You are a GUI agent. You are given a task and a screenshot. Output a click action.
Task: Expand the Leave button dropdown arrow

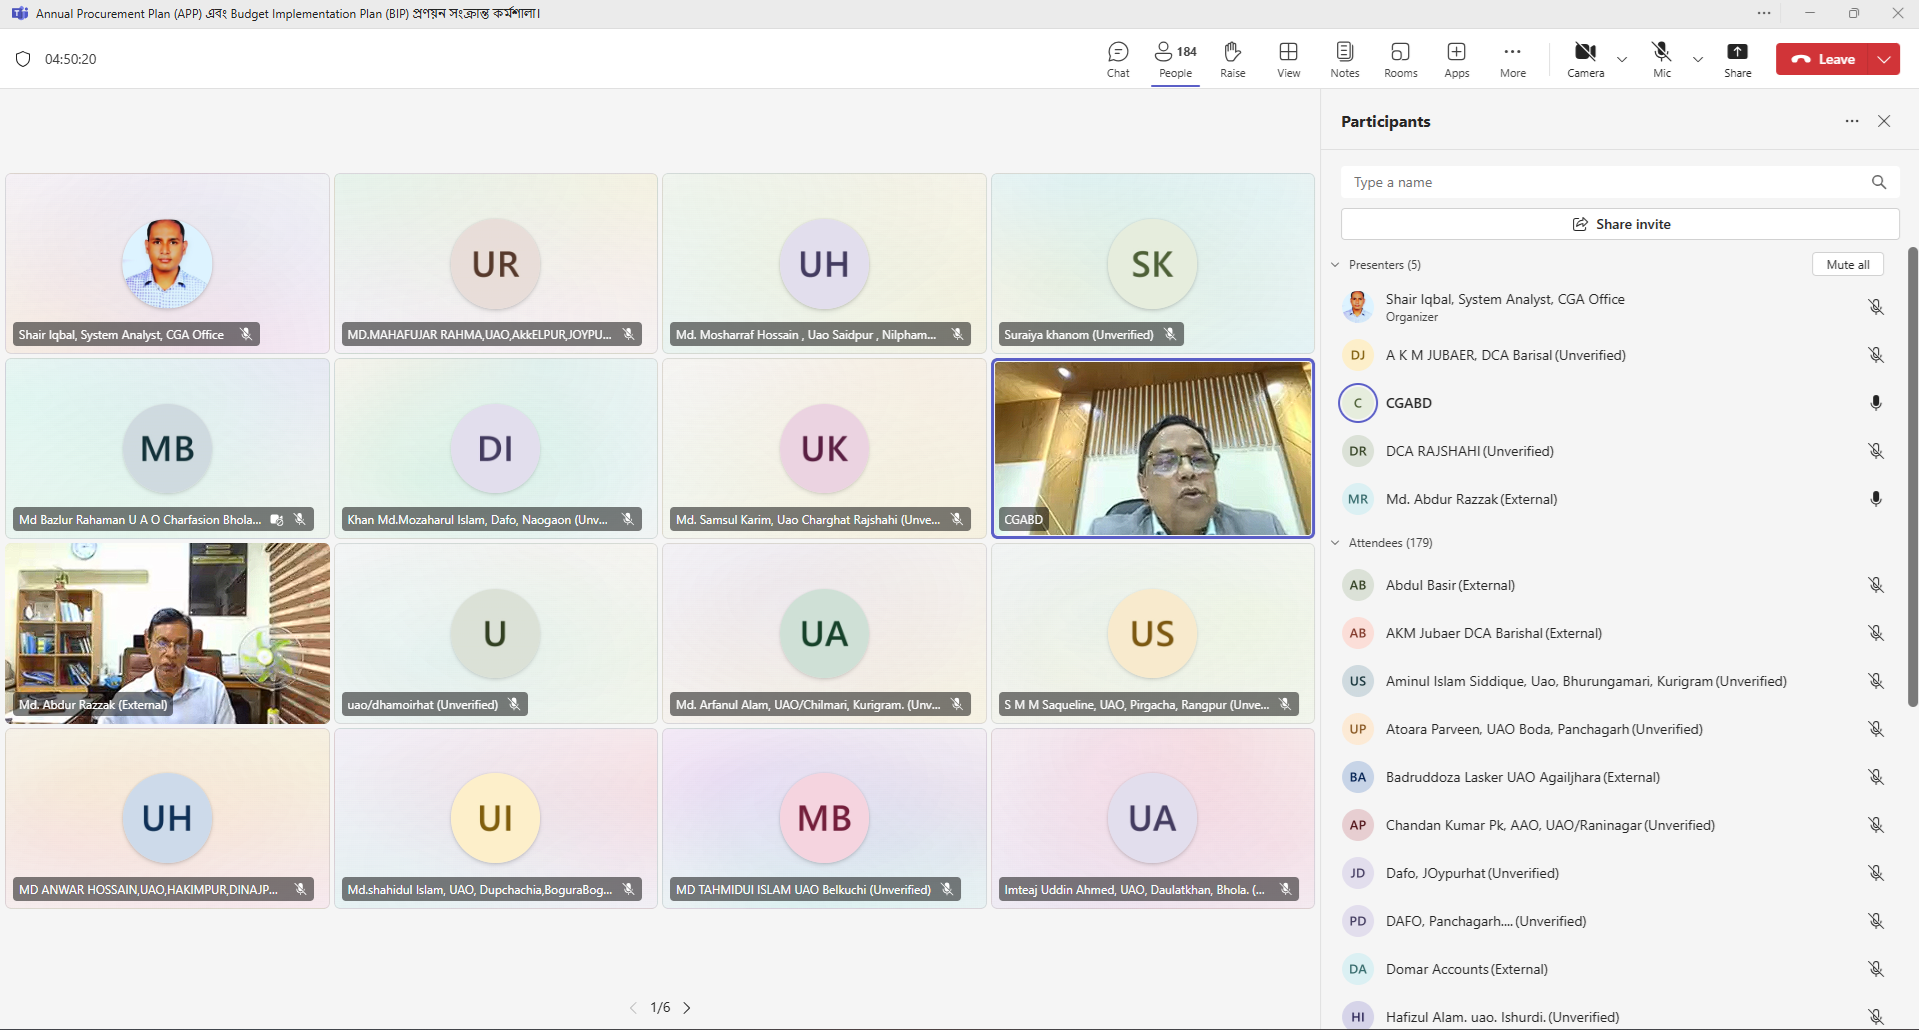pos(1885,59)
